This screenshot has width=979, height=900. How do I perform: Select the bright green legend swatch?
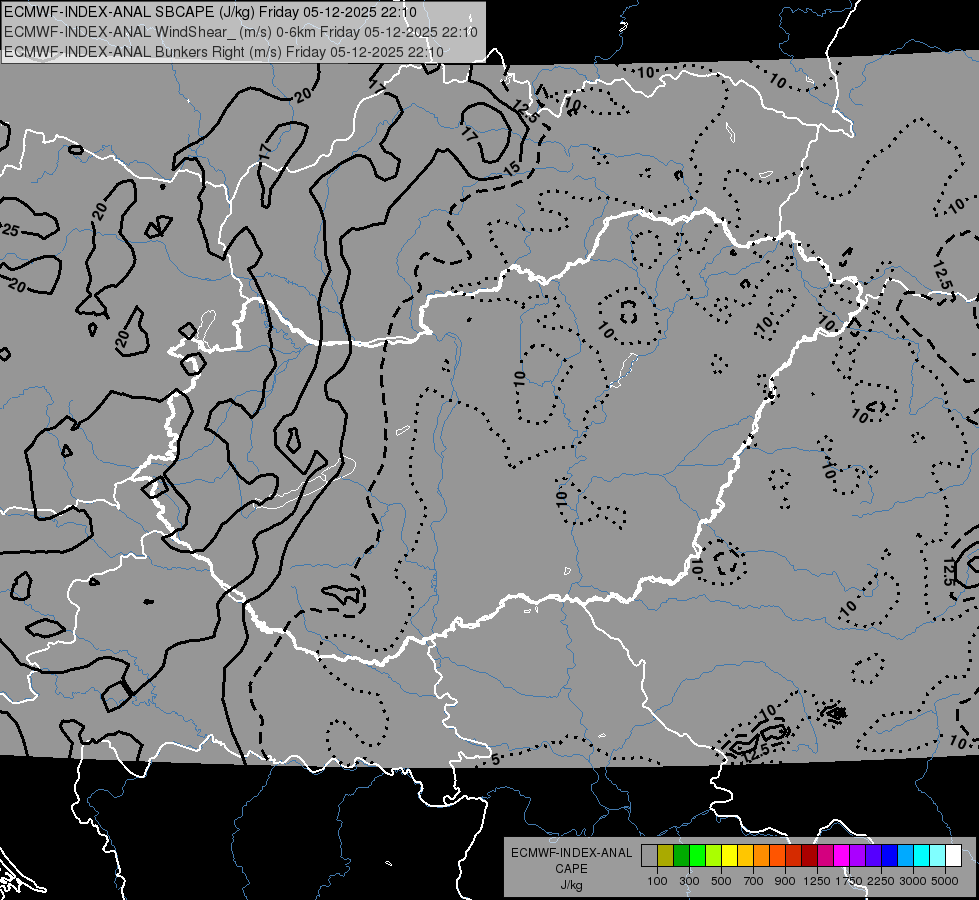coord(697,855)
